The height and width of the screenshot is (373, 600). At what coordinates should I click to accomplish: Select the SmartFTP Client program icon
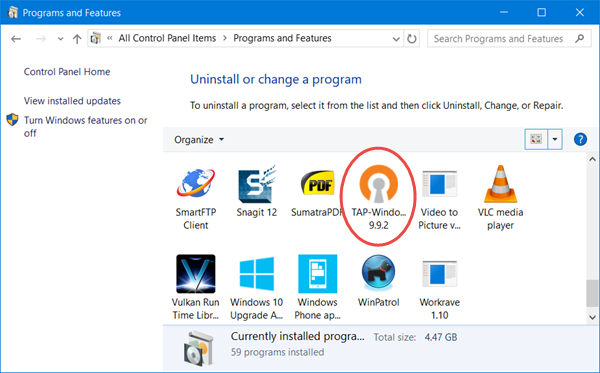click(196, 184)
